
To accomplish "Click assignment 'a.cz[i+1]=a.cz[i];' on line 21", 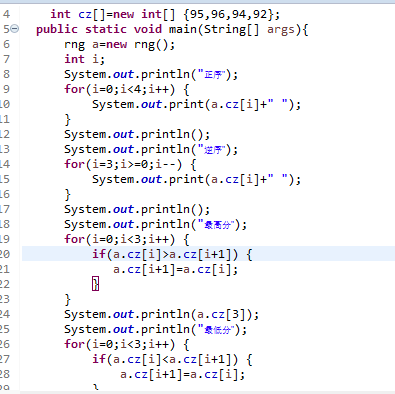I will [x=176, y=269].
